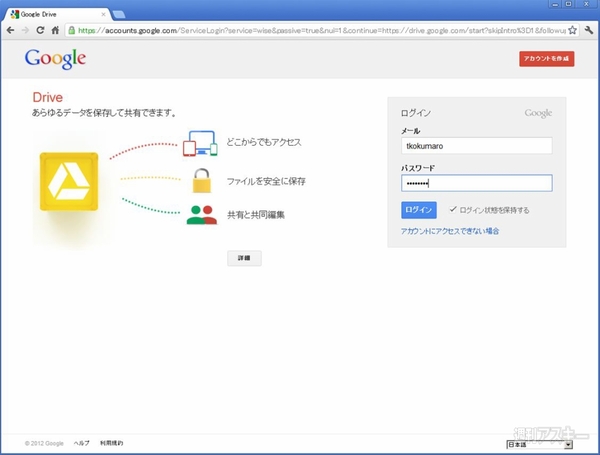Go to the home page icon
The image size is (600, 455).
pyautogui.click(x=55, y=30)
